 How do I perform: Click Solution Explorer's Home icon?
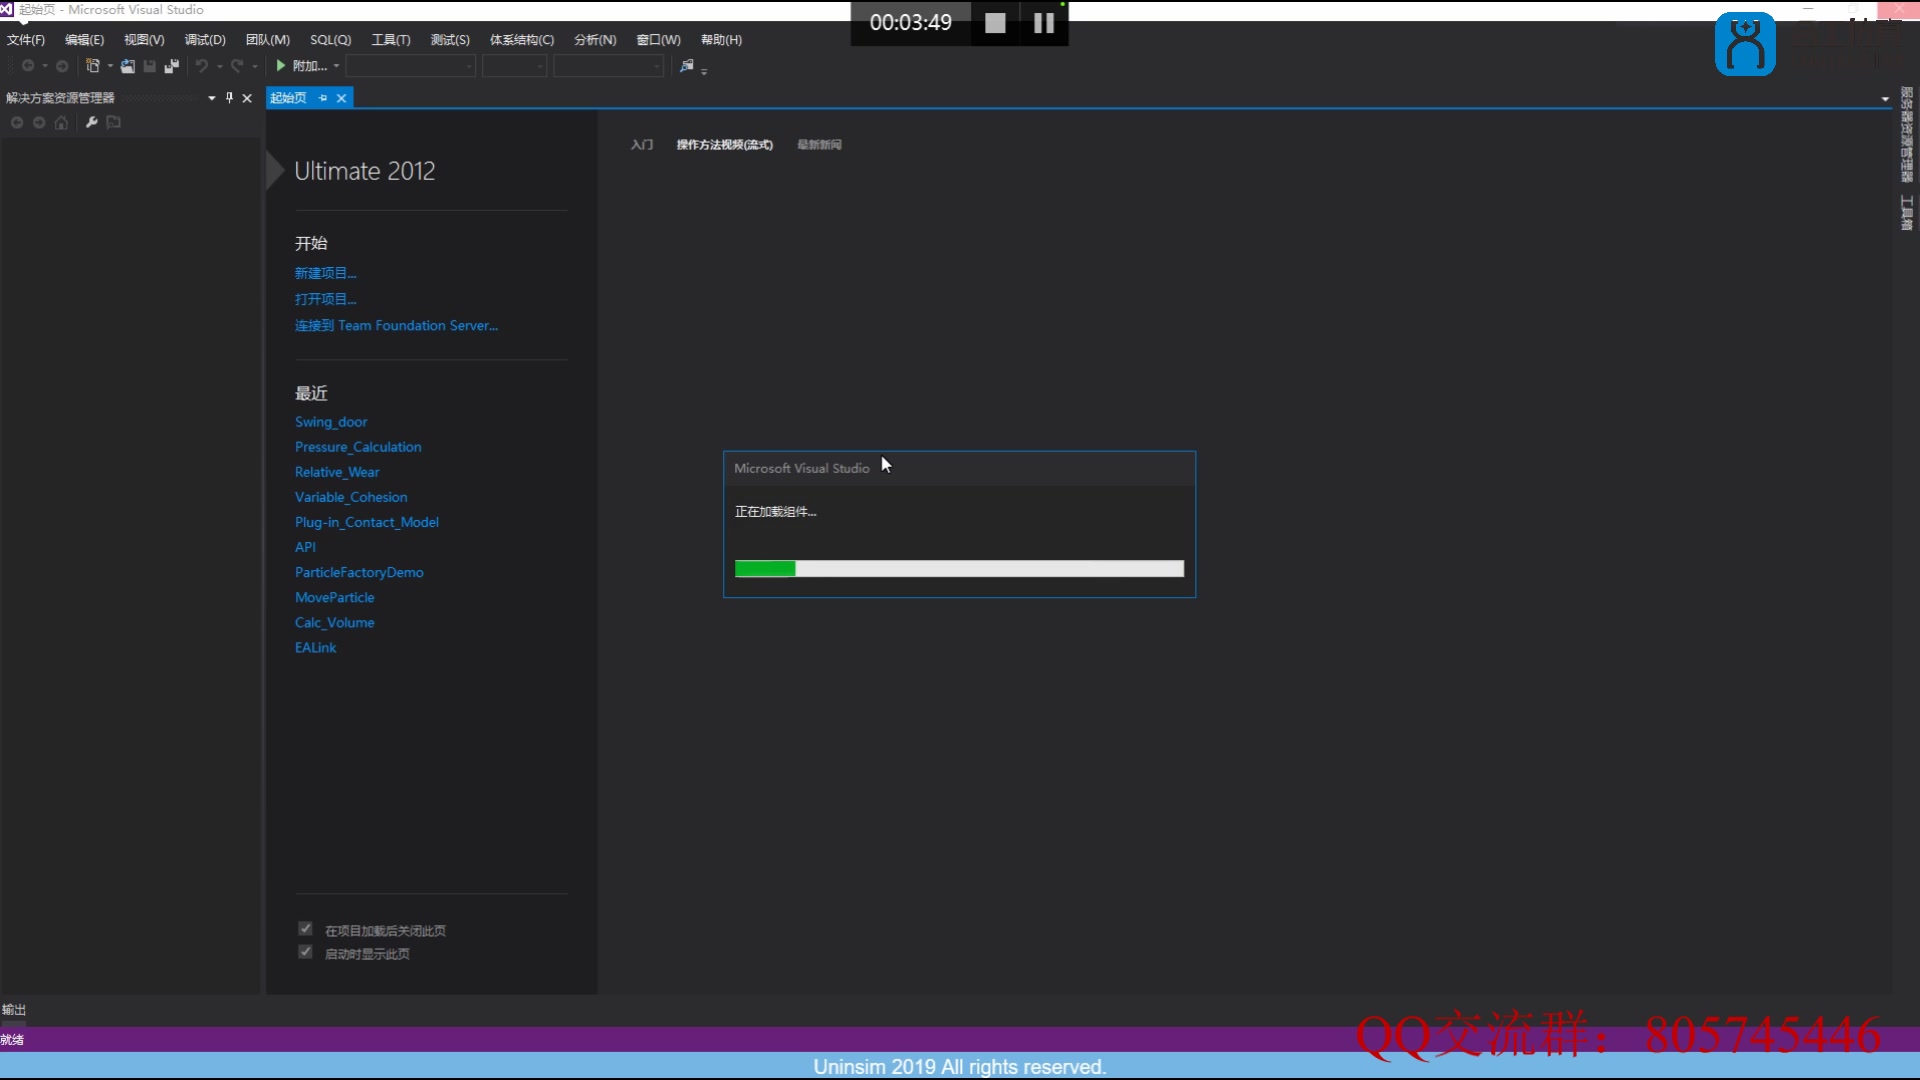pyautogui.click(x=62, y=123)
